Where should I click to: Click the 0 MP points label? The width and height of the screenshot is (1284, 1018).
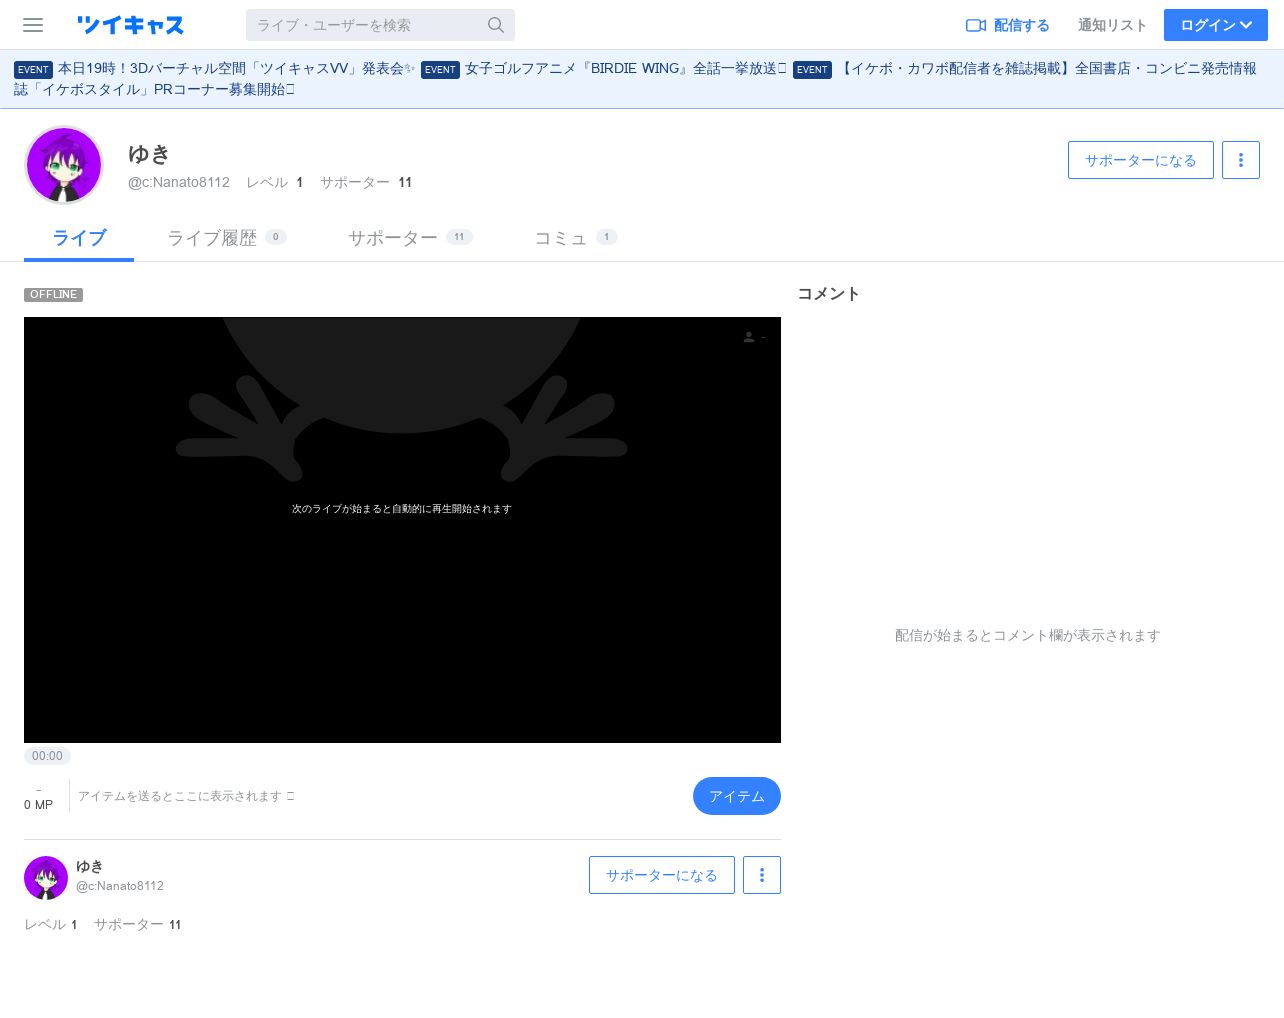tap(38, 804)
